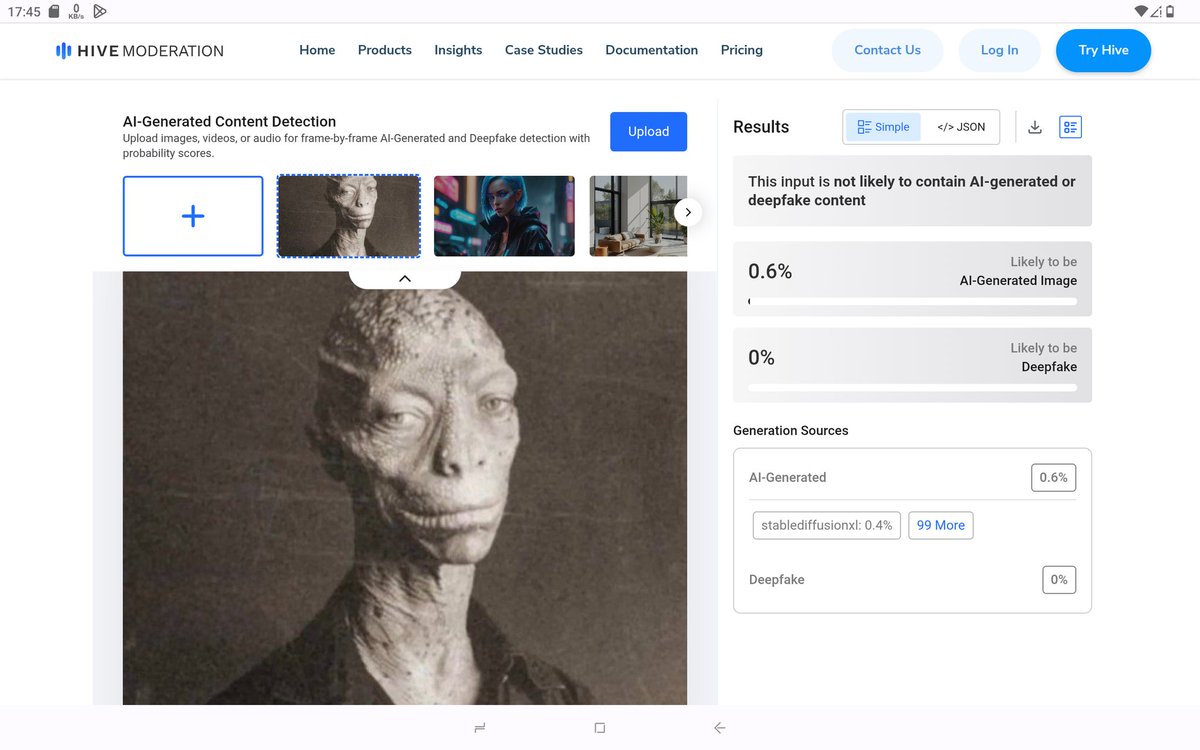Click the Generation Sources heading
The height and width of the screenshot is (750, 1200).
[790, 430]
